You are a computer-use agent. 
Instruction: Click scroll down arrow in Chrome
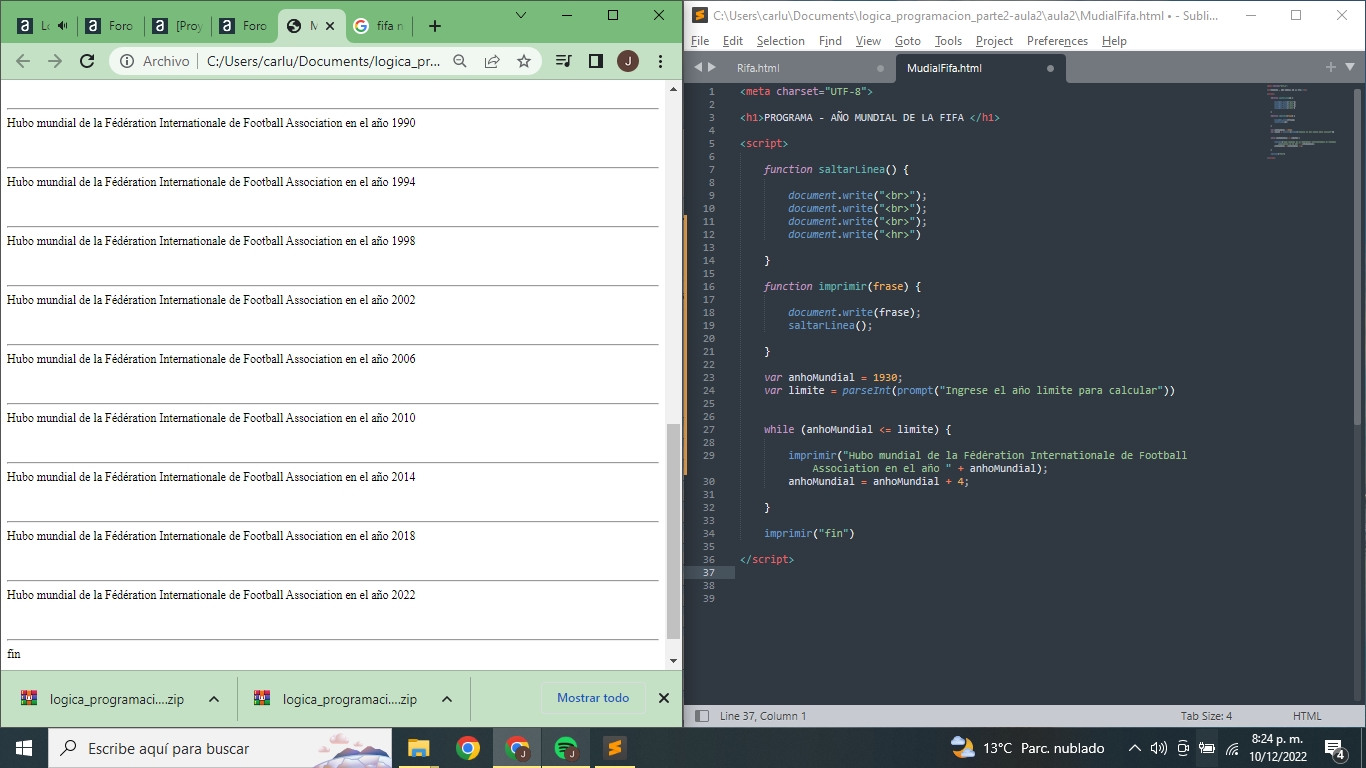673,661
